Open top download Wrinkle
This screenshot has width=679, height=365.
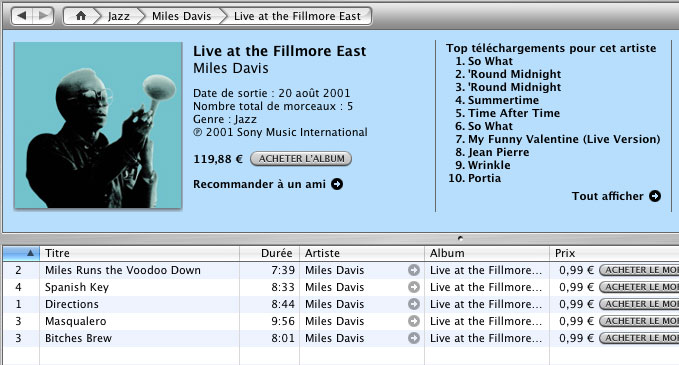489,165
